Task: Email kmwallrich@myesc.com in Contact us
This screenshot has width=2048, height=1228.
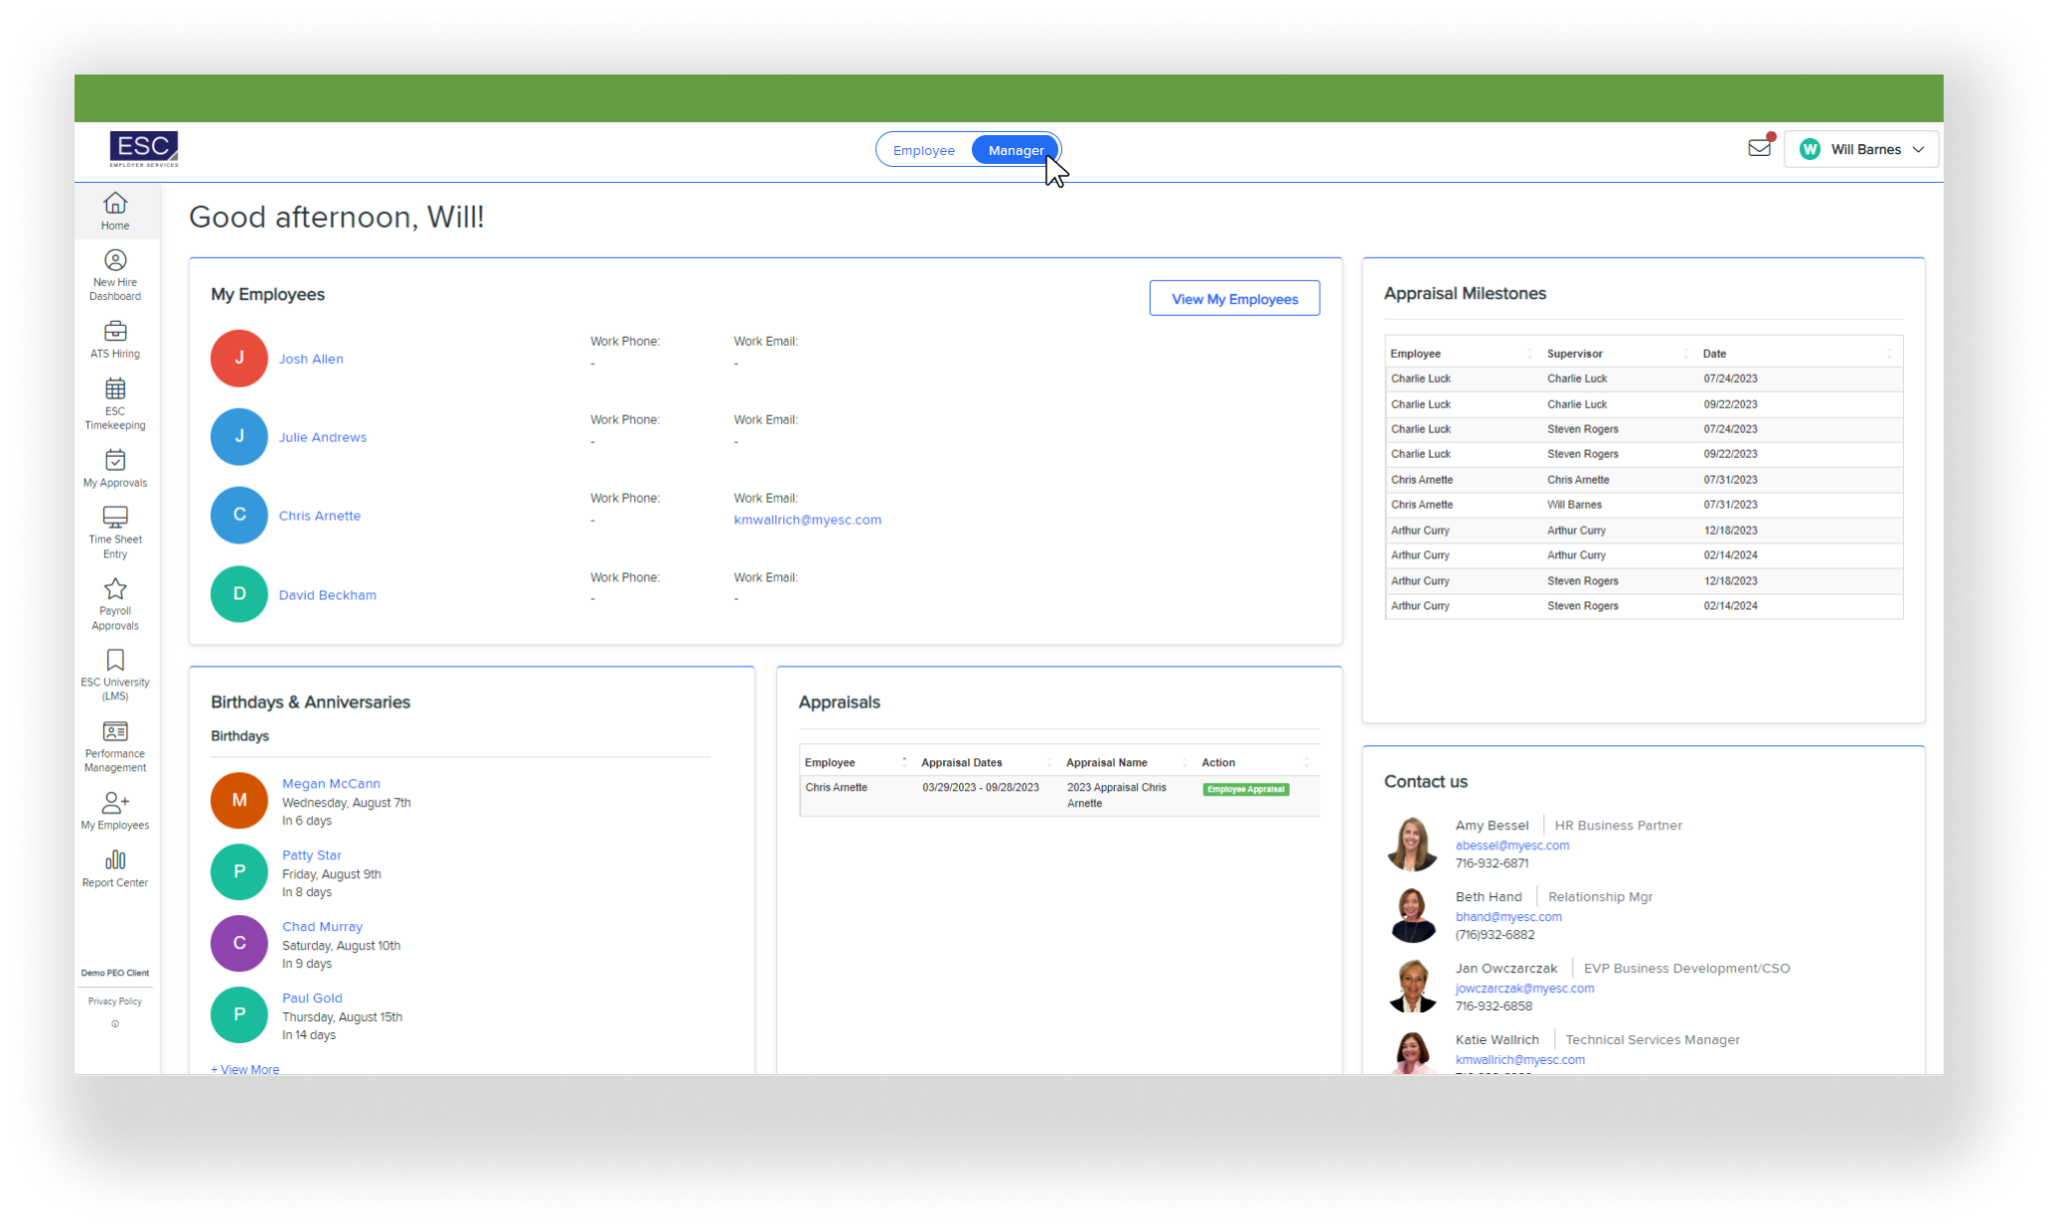Action: (x=1520, y=1059)
